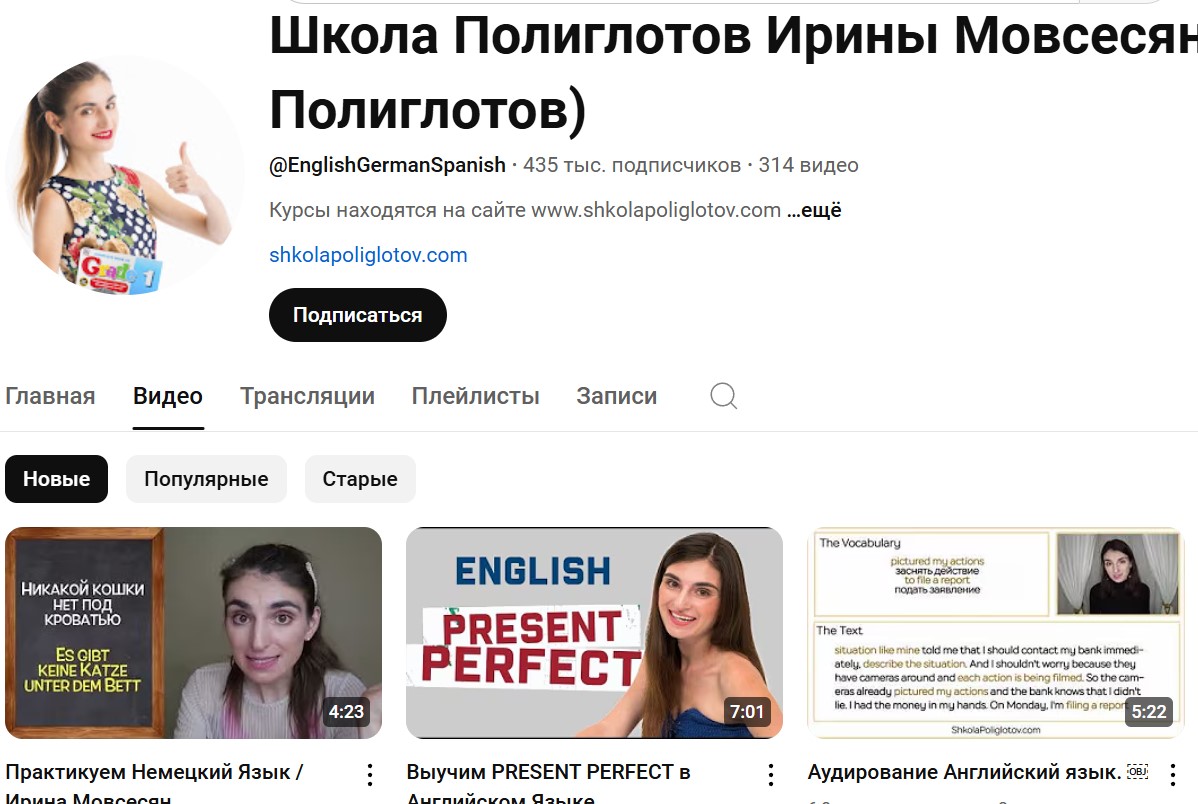This screenshot has height=804, width=1198.
Task: Open the Записи tab
Action: (x=617, y=396)
